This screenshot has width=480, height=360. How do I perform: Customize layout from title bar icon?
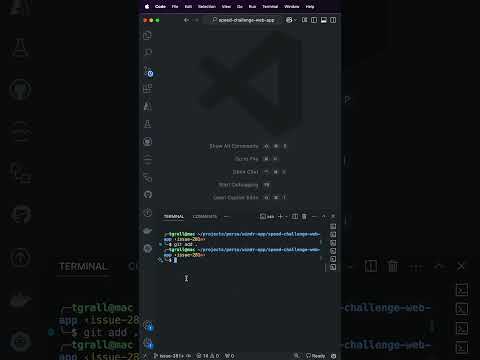point(304,20)
